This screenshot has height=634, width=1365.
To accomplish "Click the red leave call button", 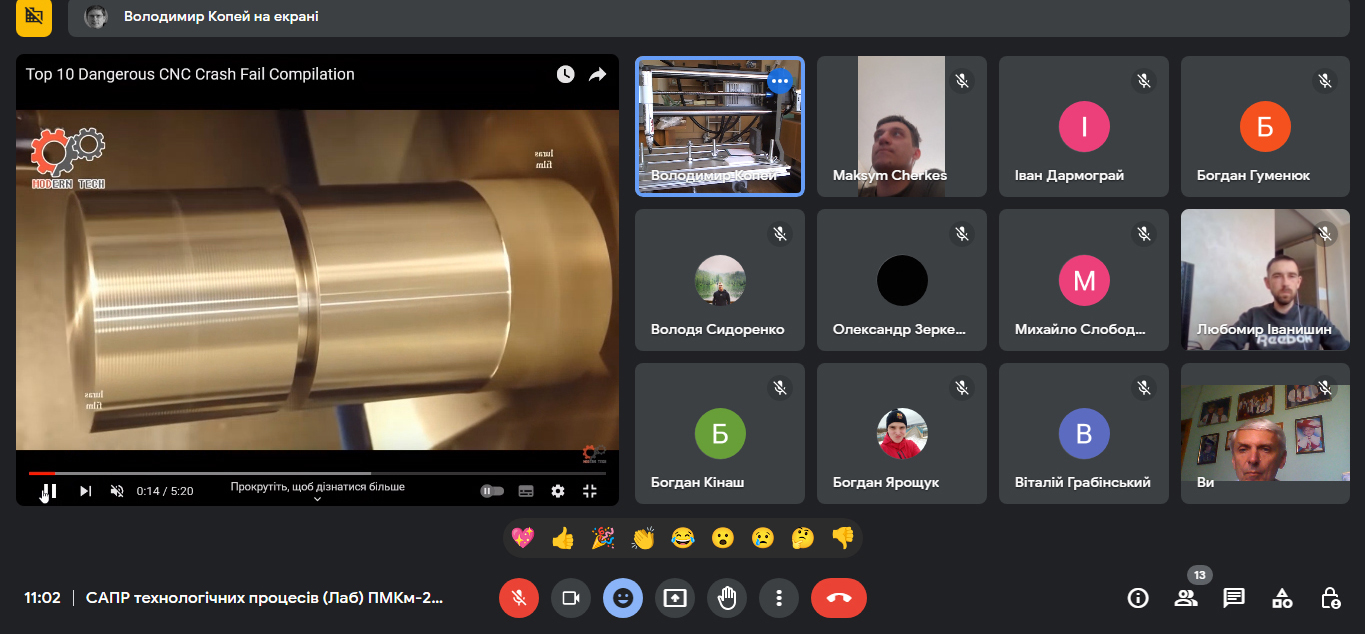I will [x=838, y=598].
